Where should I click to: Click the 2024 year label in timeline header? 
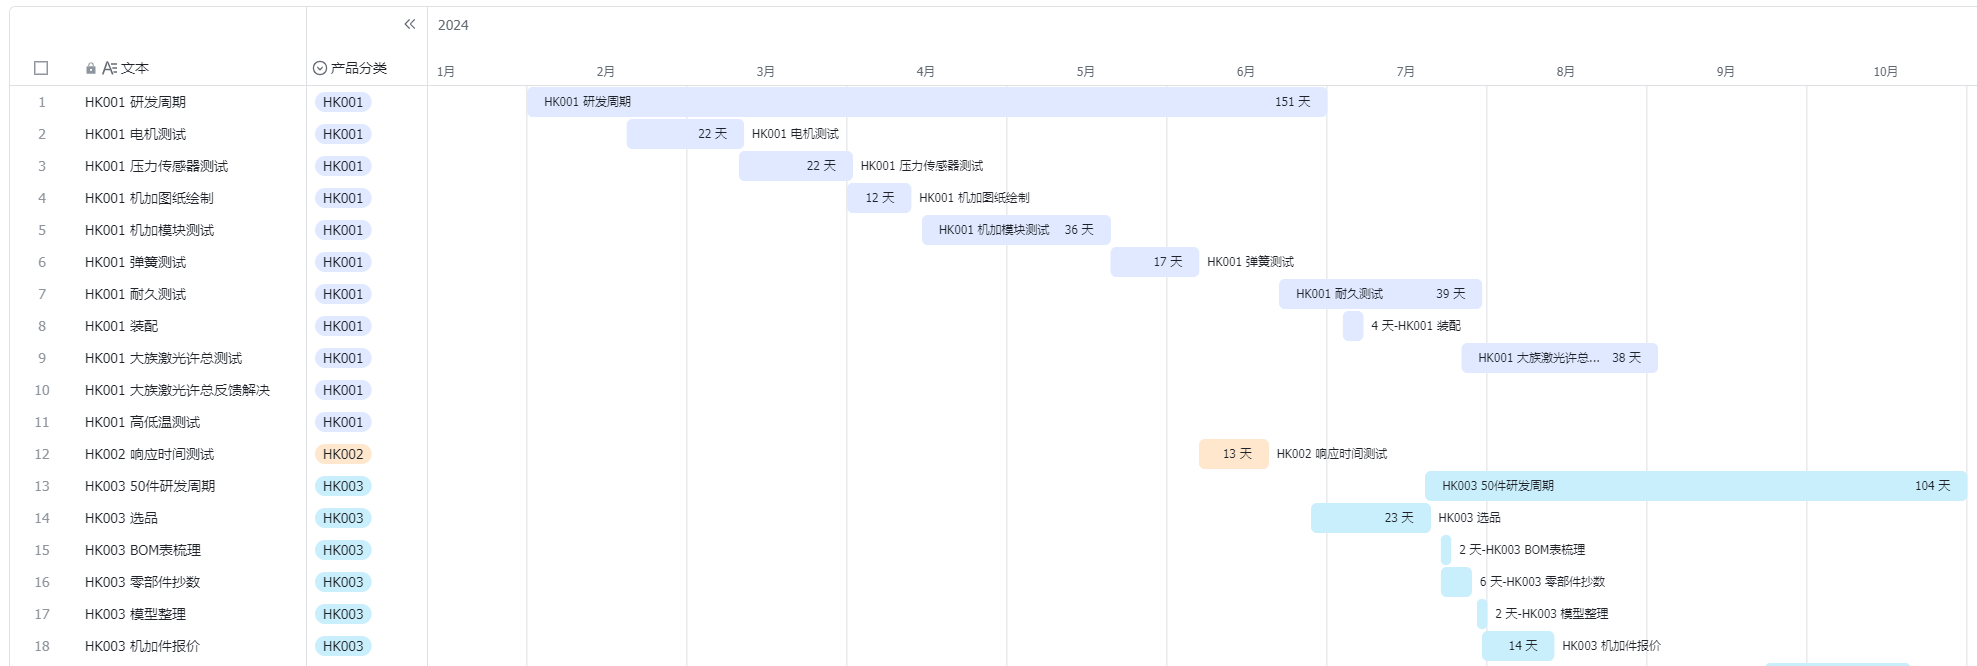click(x=453, y=25)
